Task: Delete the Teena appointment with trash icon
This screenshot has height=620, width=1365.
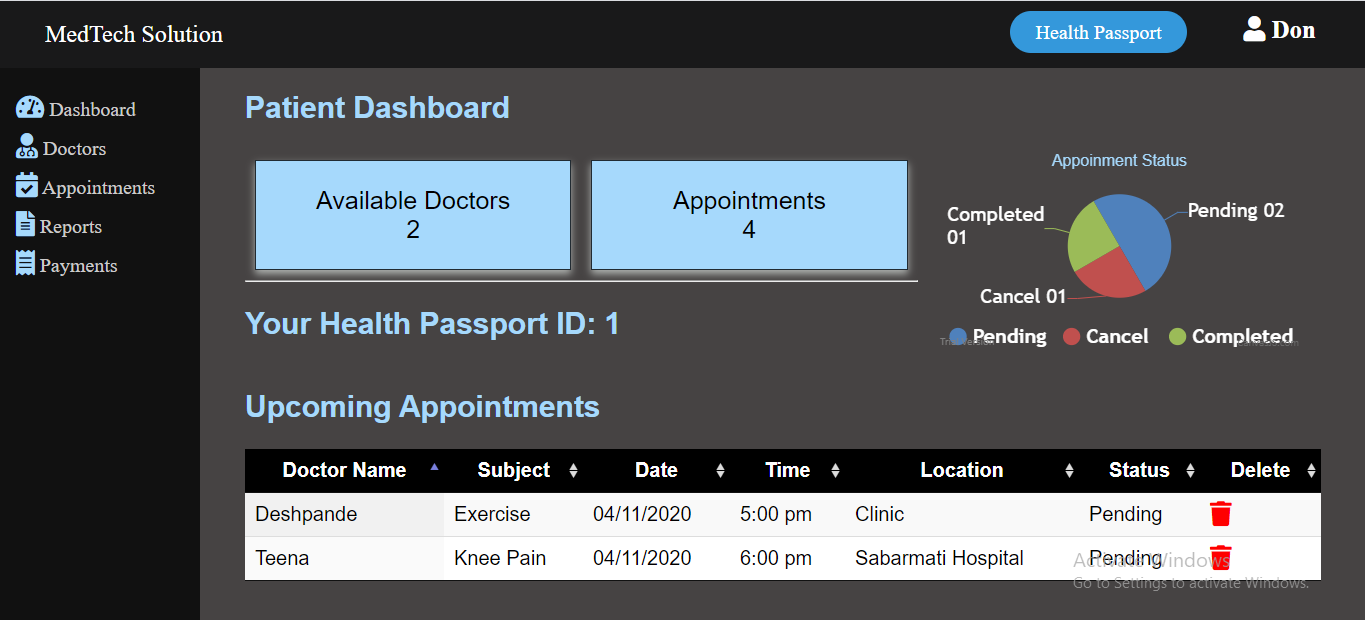Action: (1221, 557)
